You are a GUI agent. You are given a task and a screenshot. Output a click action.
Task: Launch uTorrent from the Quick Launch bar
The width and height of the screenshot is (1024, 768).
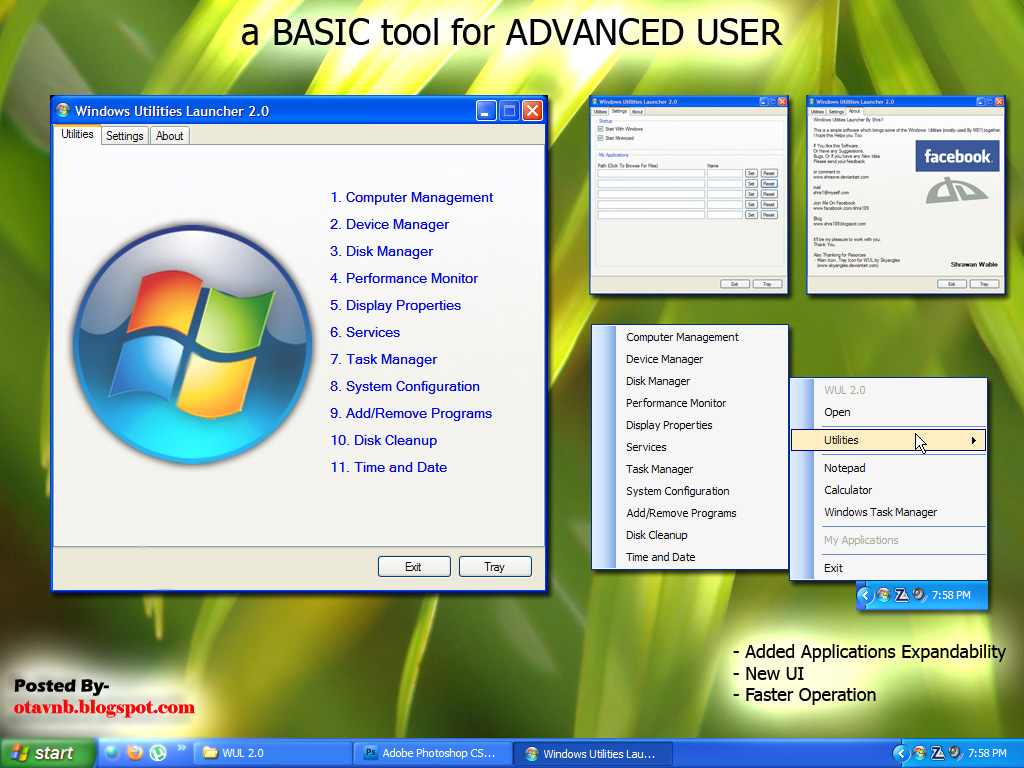[x=157, y=754]
